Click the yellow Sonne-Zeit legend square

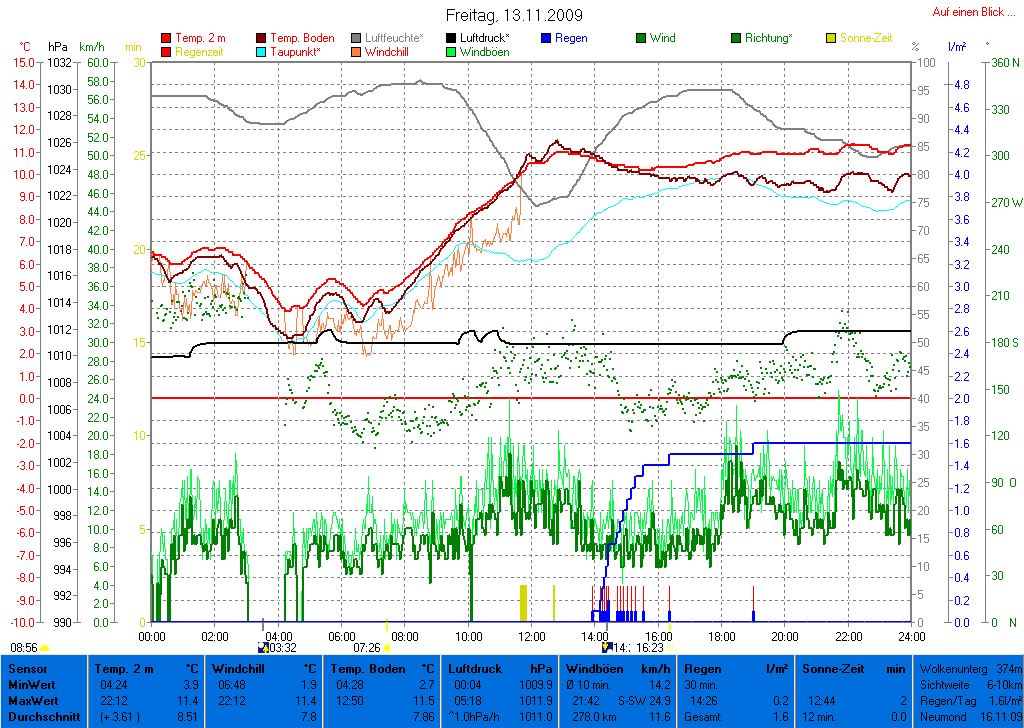tap(831, 38)
